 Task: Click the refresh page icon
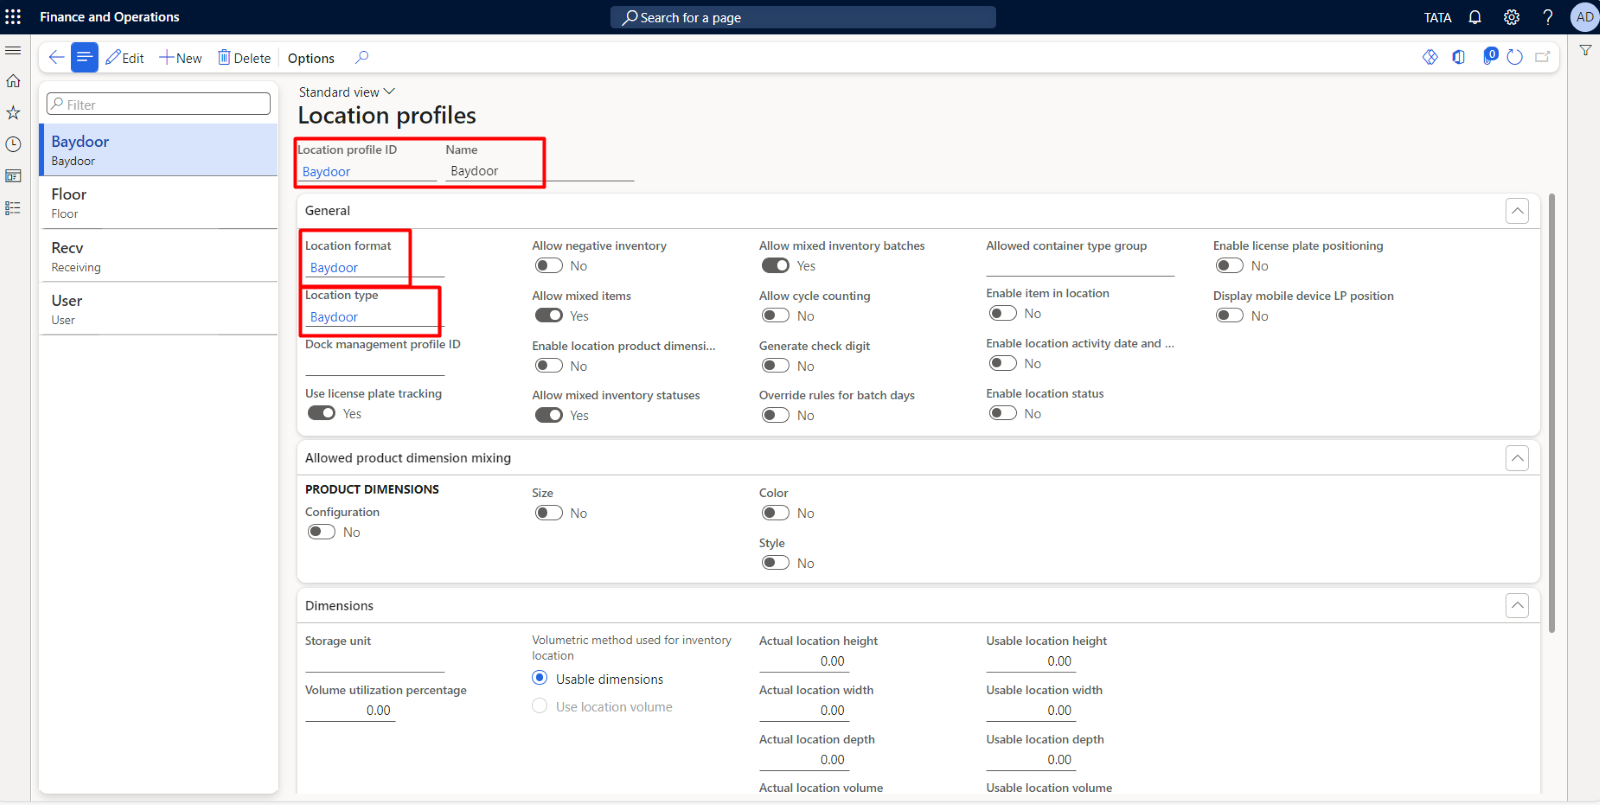1515,57
